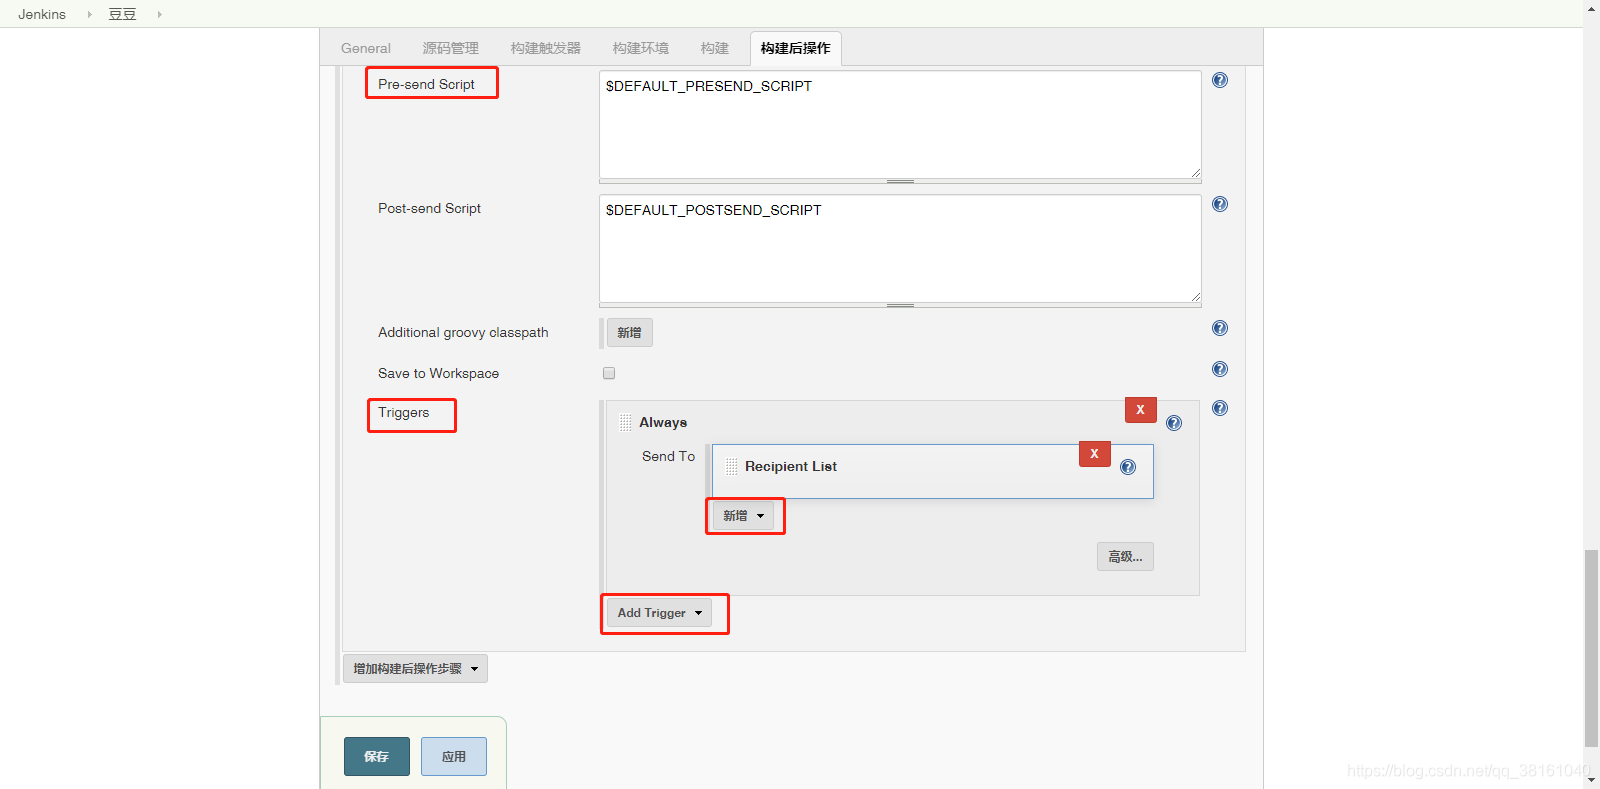Switch to the 构建 tab
Image resolution: width=1600 pixels, height=789 pixels.
click(715, 48)
